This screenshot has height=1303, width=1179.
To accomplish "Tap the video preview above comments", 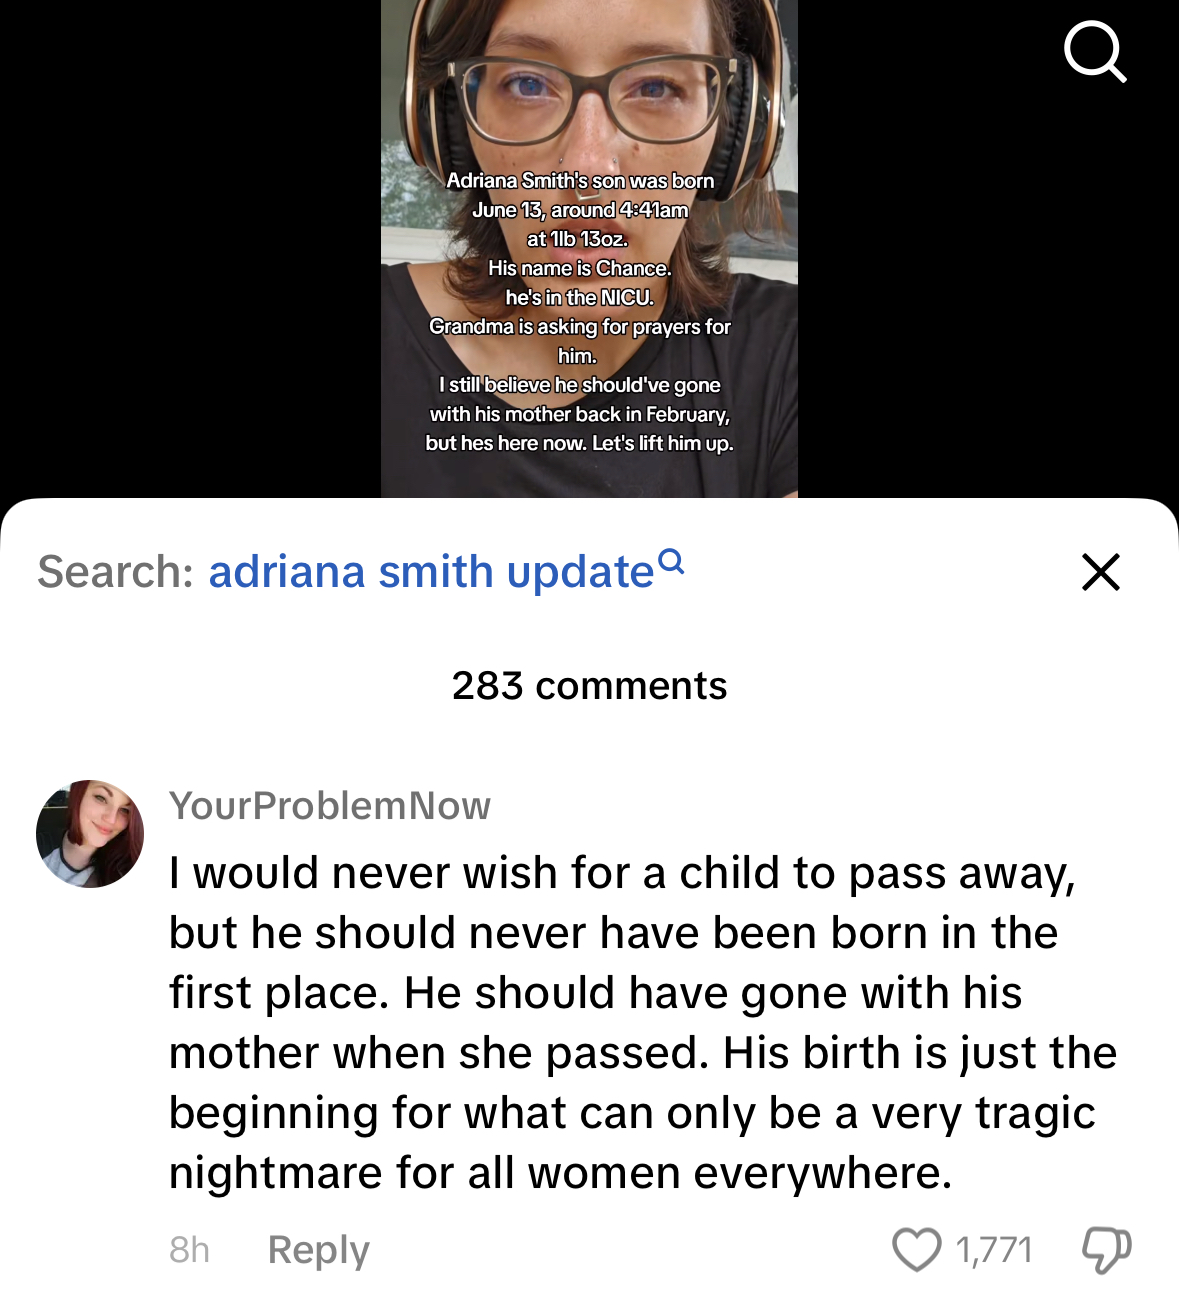I will click(589, 249).
